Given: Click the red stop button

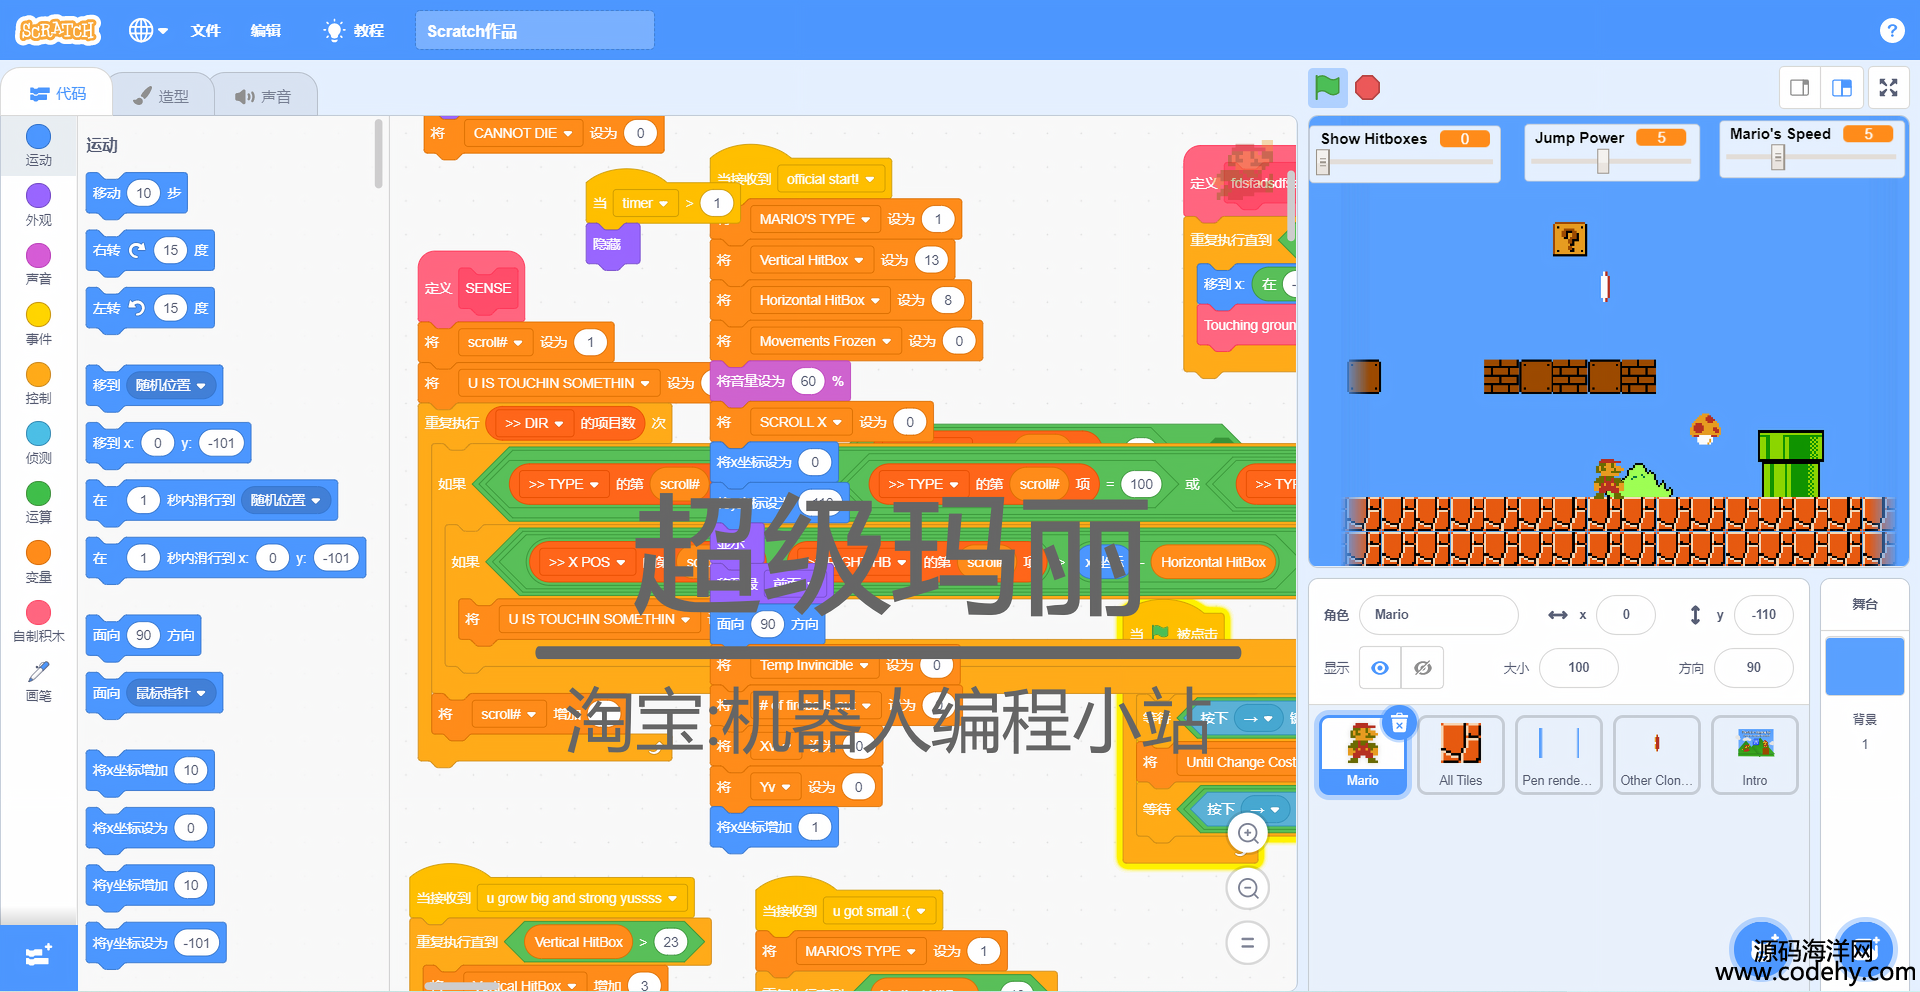Looking at the screenshot, I should point(1367,88).
